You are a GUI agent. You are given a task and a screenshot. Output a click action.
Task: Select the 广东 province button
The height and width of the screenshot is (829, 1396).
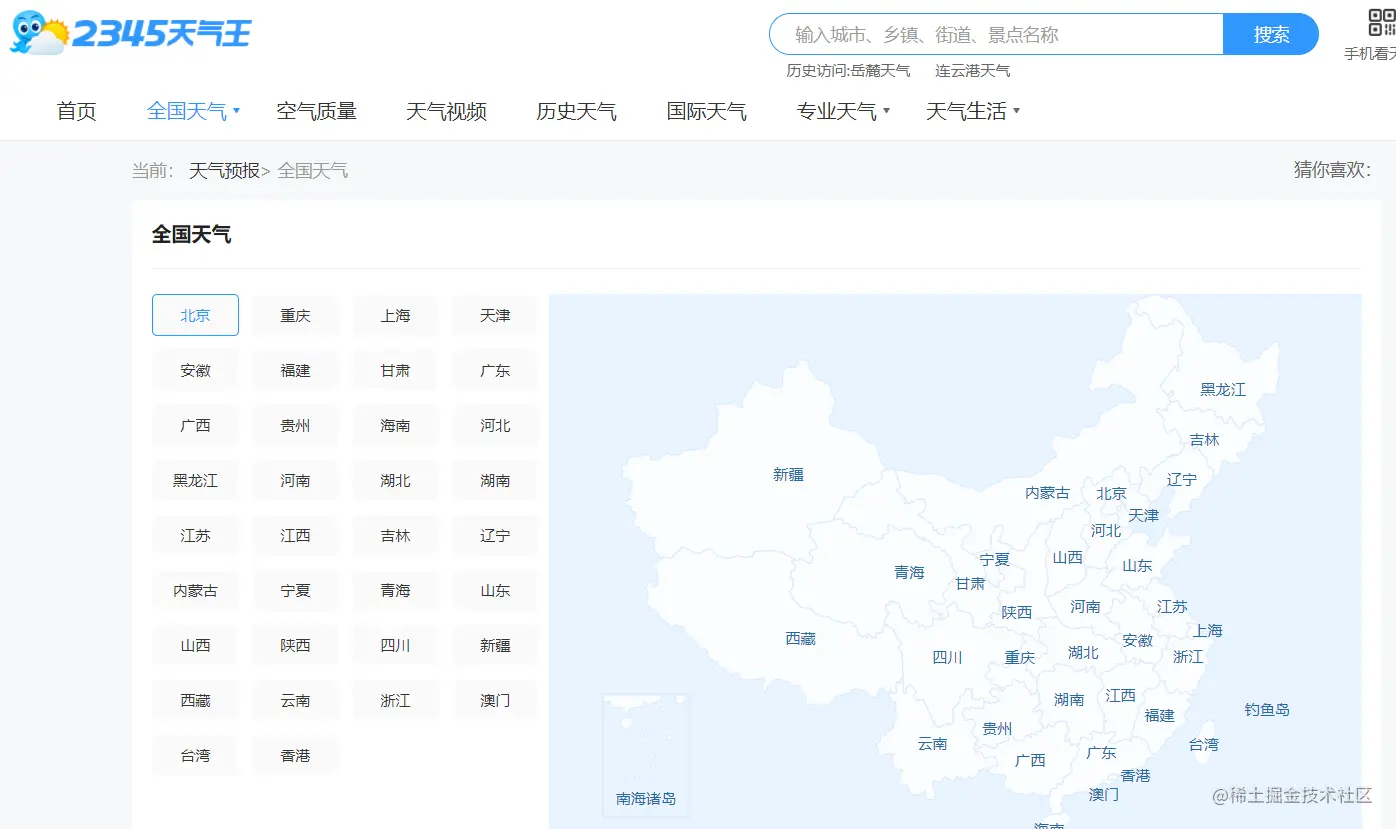coord(495,370)
